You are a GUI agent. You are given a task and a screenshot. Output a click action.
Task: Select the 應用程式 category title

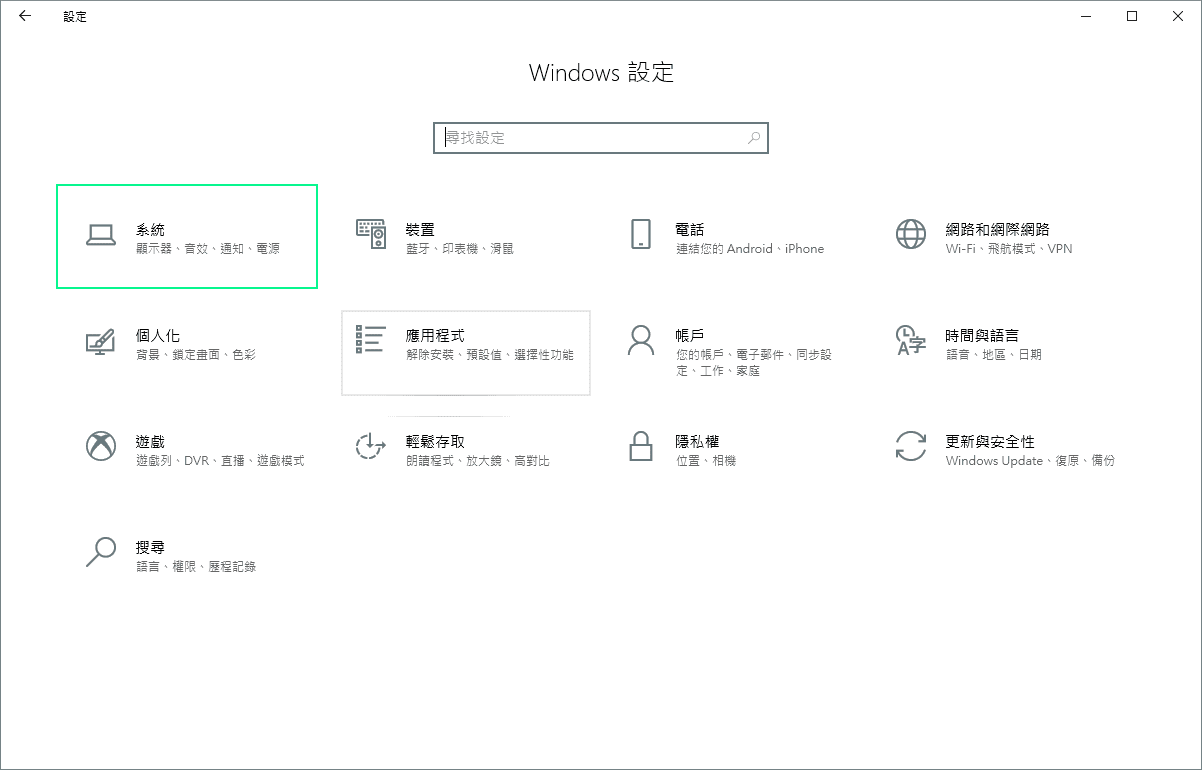[x=435, y=336]
